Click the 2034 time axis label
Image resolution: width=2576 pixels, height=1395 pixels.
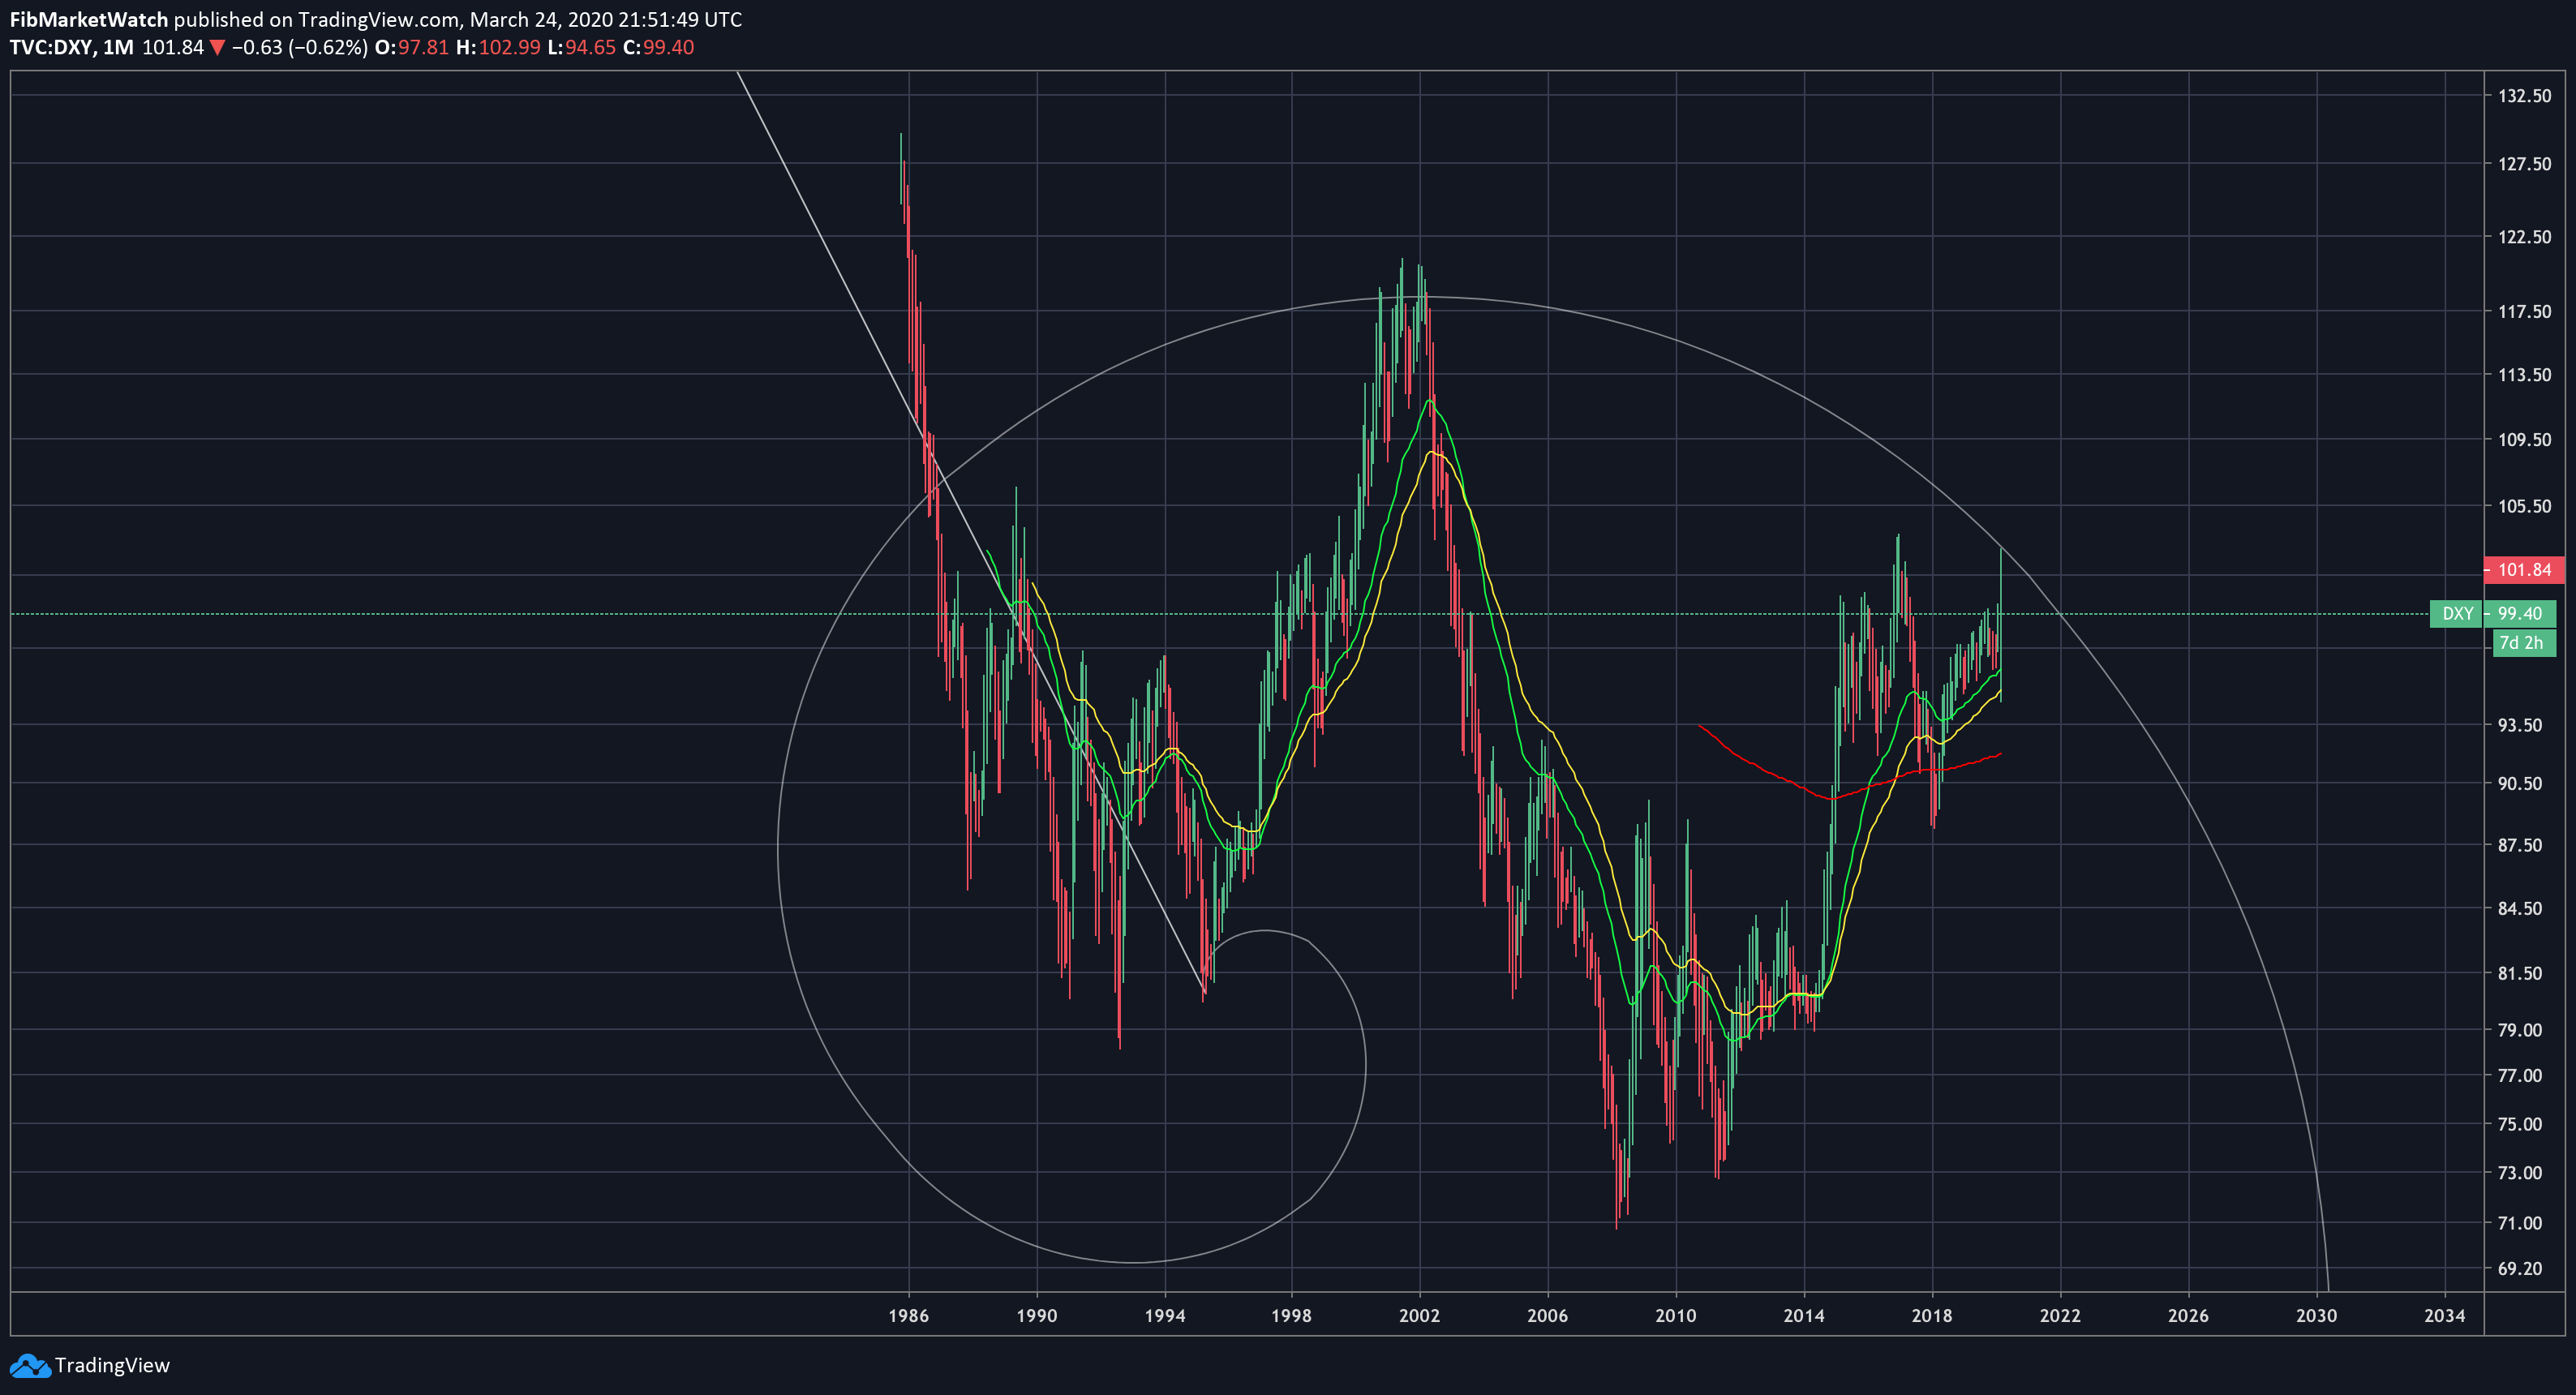pyautogui.click(x=2444, y=1316)
